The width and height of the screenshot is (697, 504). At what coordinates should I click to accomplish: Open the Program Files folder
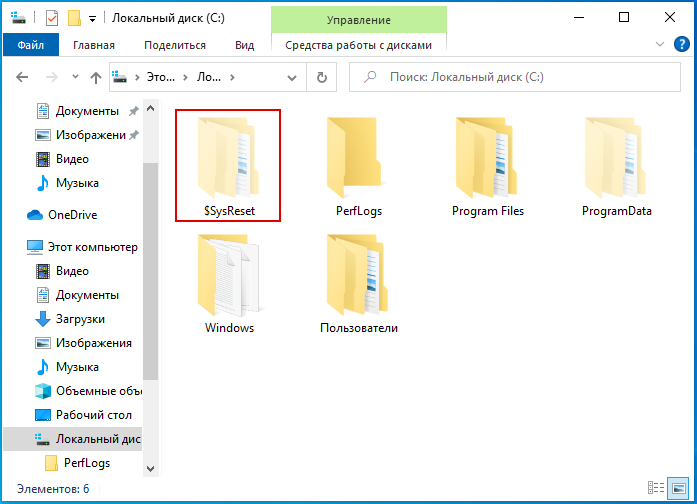(487, 165)
